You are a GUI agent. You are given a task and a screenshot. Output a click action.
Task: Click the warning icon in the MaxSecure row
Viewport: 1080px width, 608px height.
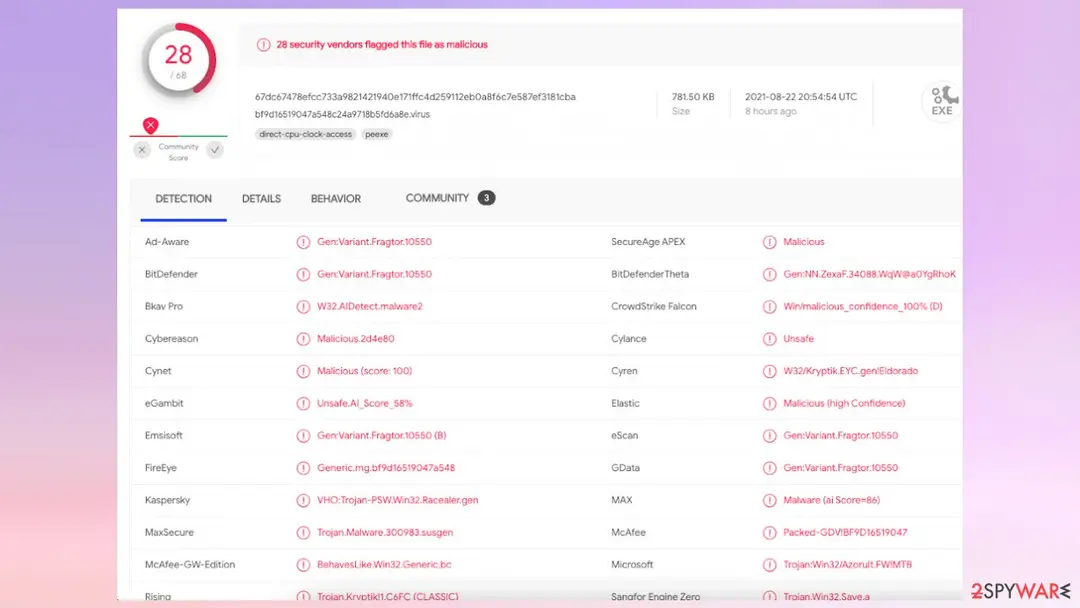tap(303, 533)
